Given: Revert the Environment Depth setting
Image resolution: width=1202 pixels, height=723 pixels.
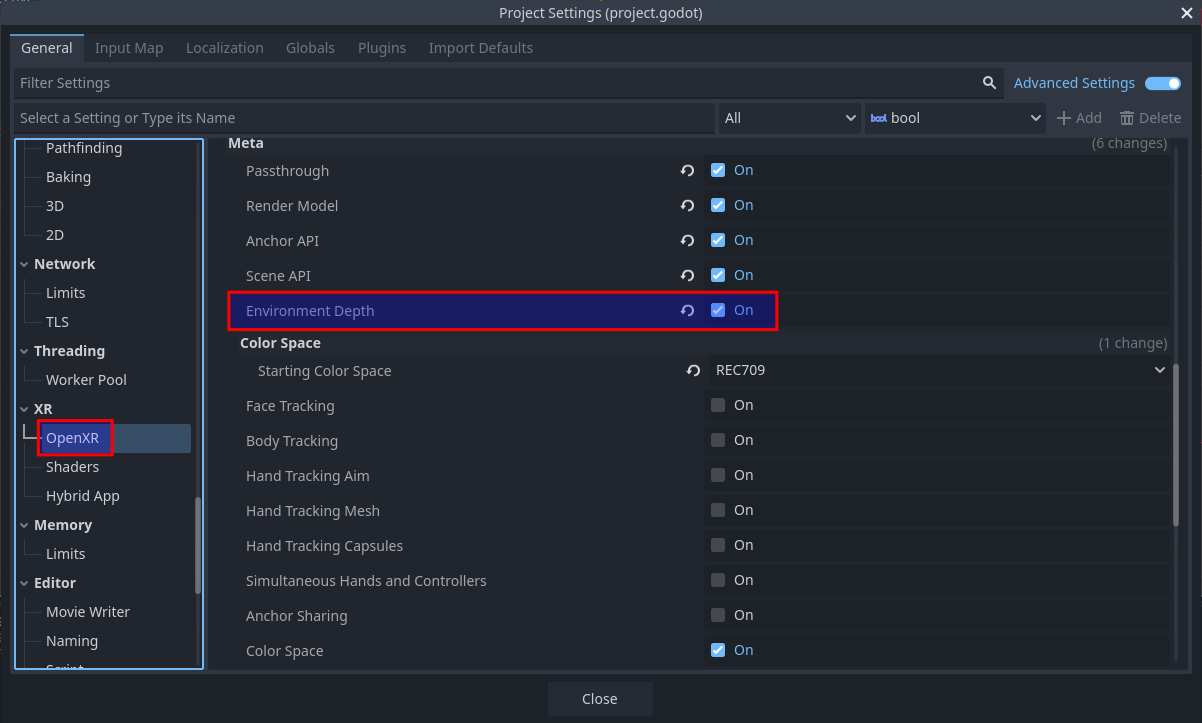Looking at the screenshot, I should [x=687, y=310].
